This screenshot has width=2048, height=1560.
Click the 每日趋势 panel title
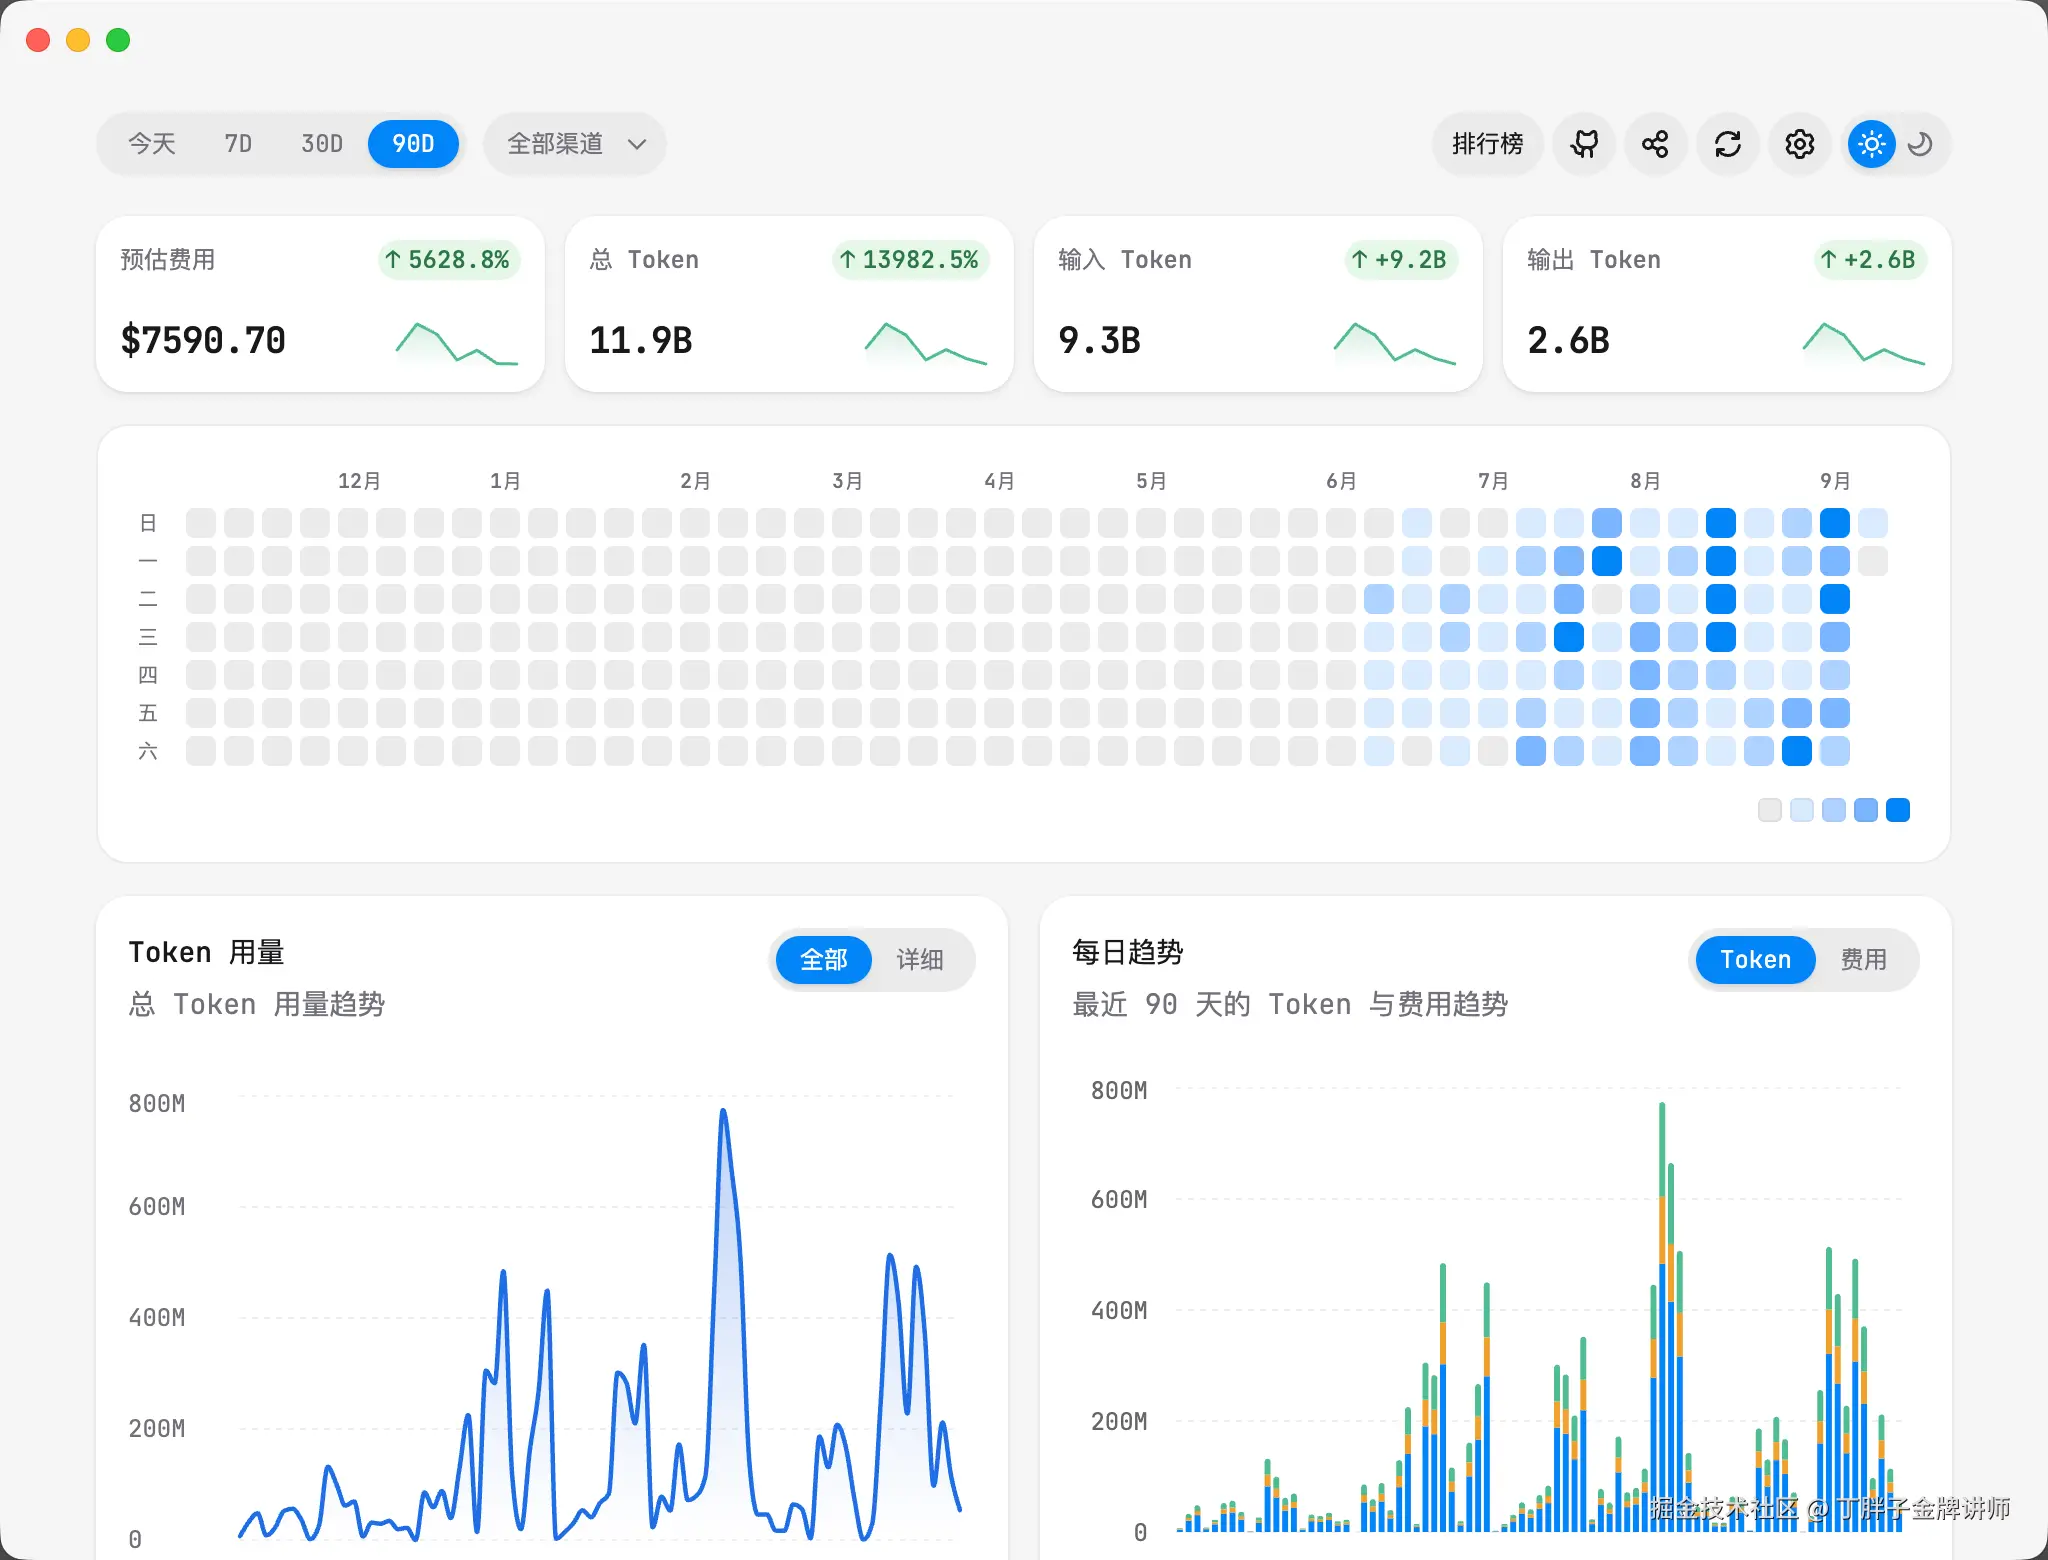click(1128, 952)
